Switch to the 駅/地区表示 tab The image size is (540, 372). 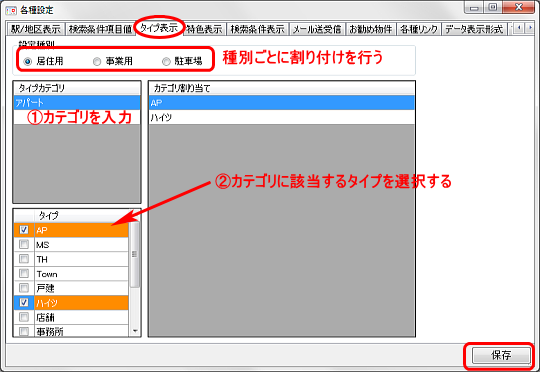tap(36, 29)
